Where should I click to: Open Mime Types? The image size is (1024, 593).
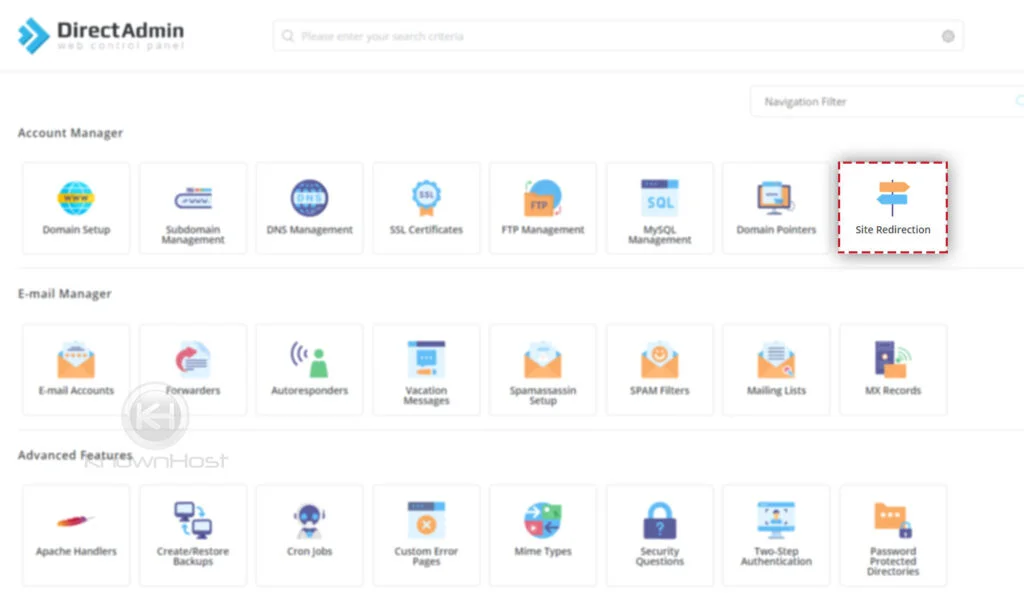click(x=543, y=536)
